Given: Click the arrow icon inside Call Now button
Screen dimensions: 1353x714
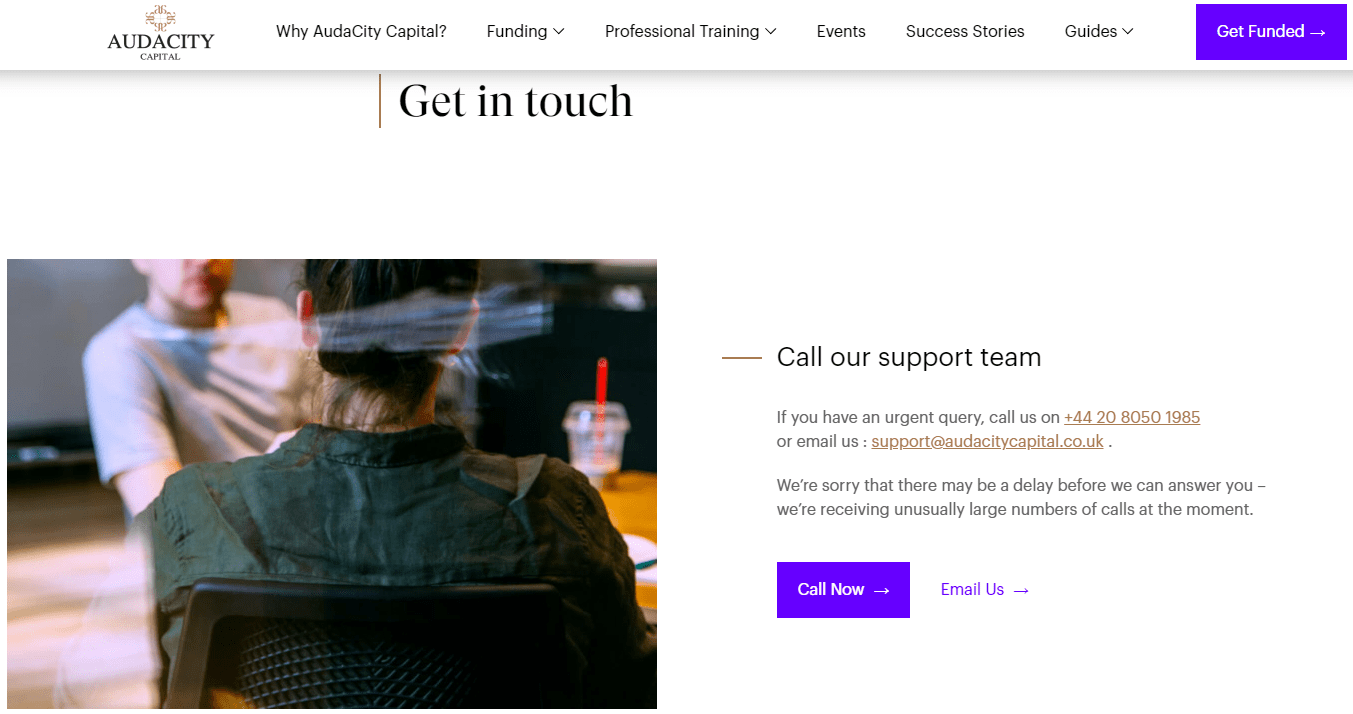Looking at the screenshot, I should point(881,591).
